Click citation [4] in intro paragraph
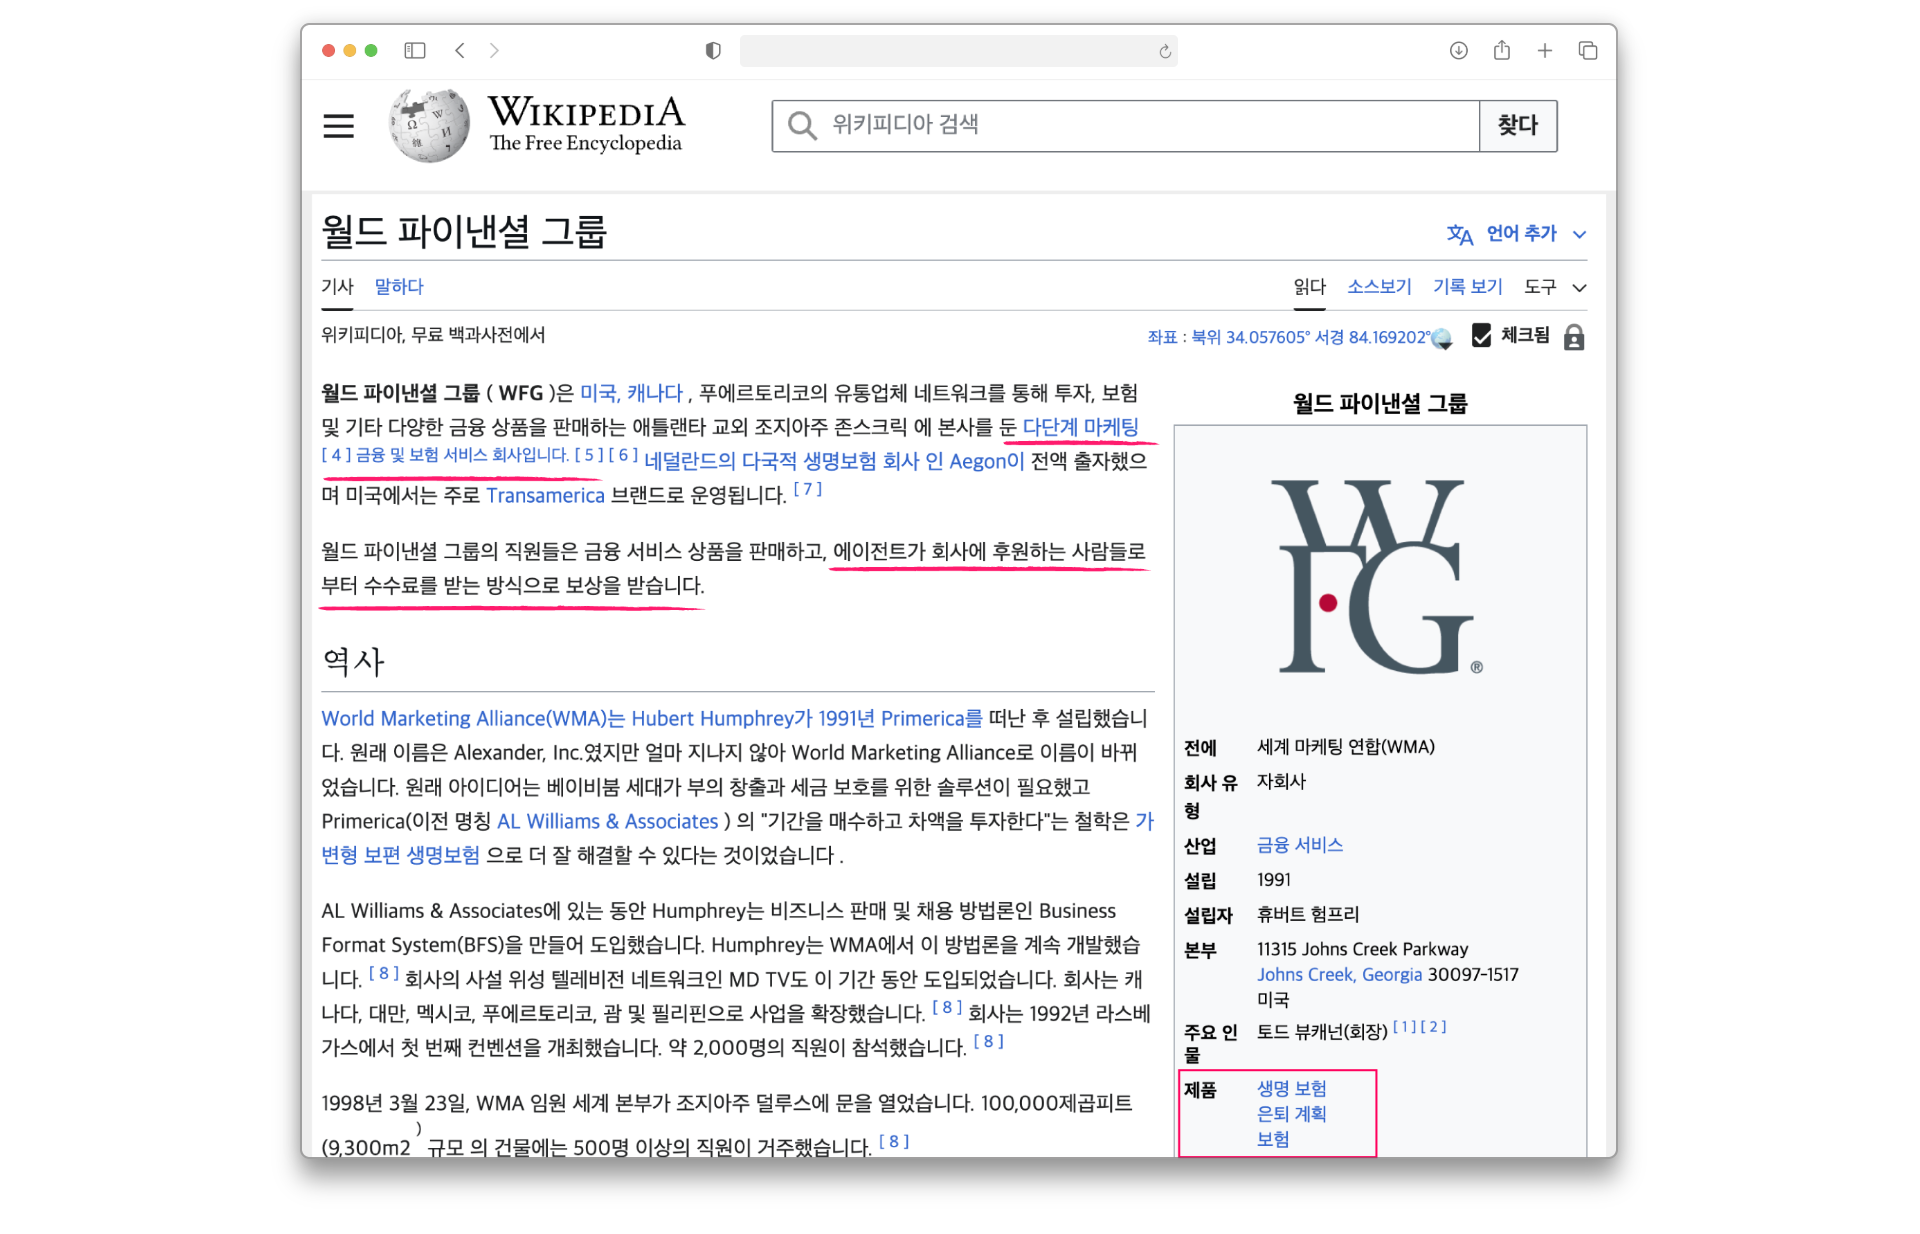Viewport: 1920px width, 1234px height. 336,455
